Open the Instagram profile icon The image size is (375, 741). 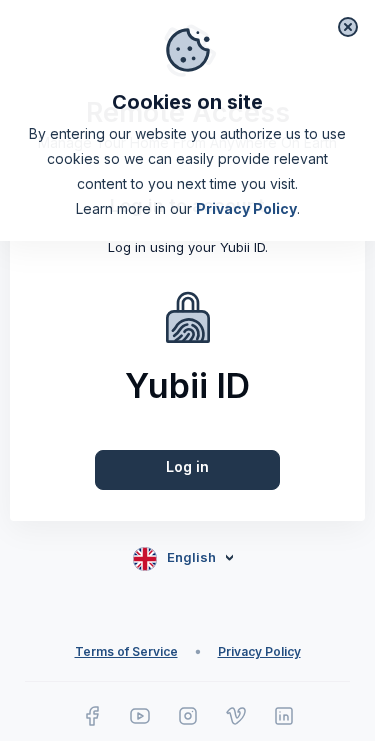[x=188, y=716]
